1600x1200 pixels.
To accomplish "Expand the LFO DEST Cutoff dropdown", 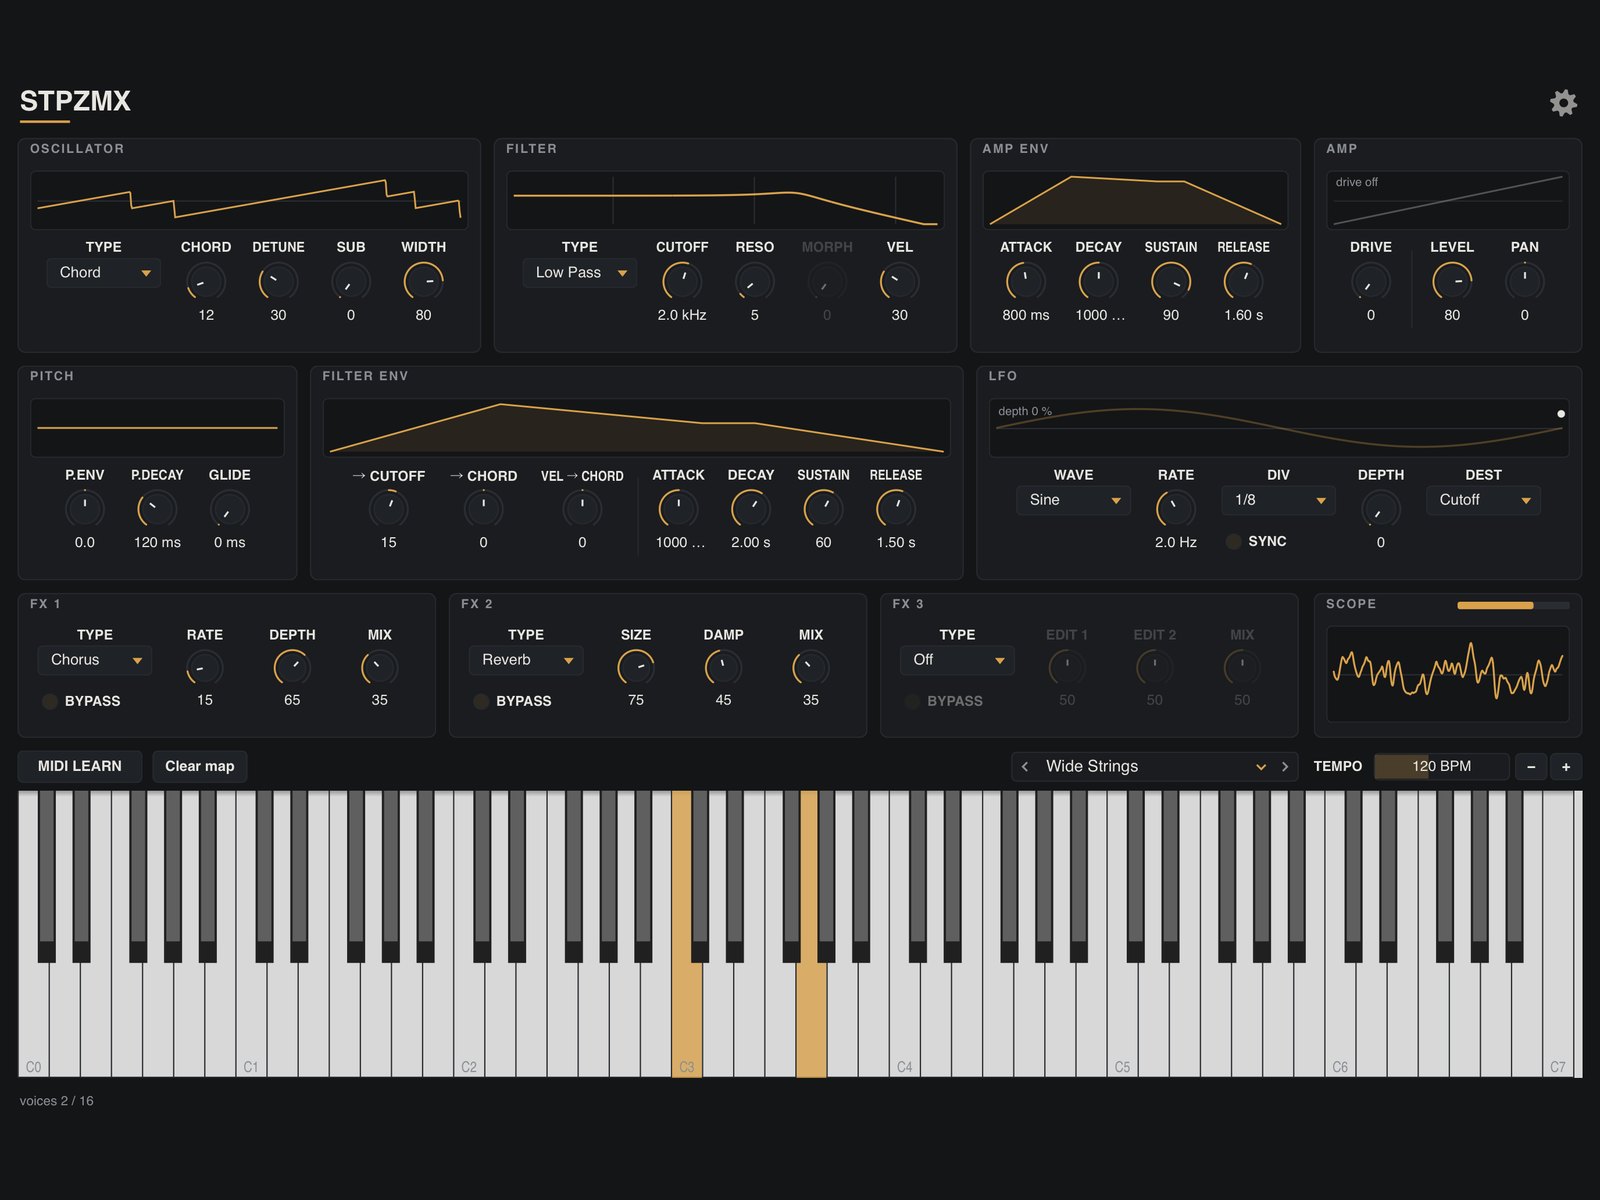I will click(x=1483, y=500).
